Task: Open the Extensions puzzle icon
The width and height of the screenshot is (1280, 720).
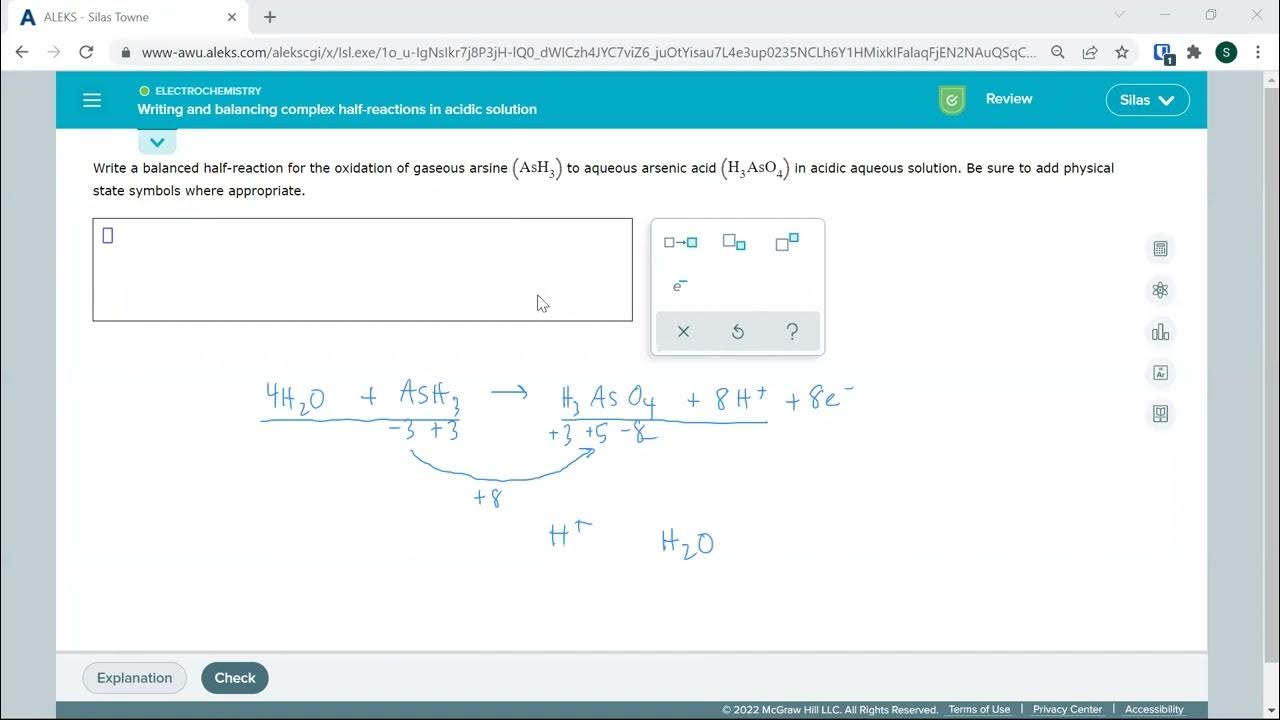Action: pyautogui.click(x=1194, y=53)
